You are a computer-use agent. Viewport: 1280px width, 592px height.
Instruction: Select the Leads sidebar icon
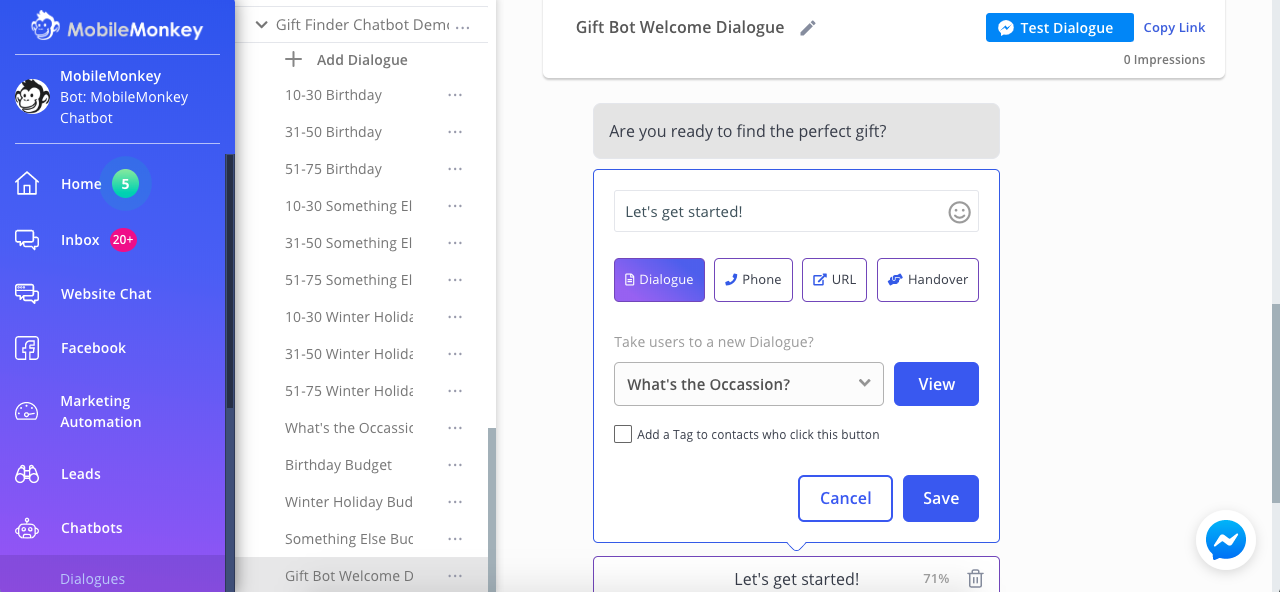click(27, 473)
